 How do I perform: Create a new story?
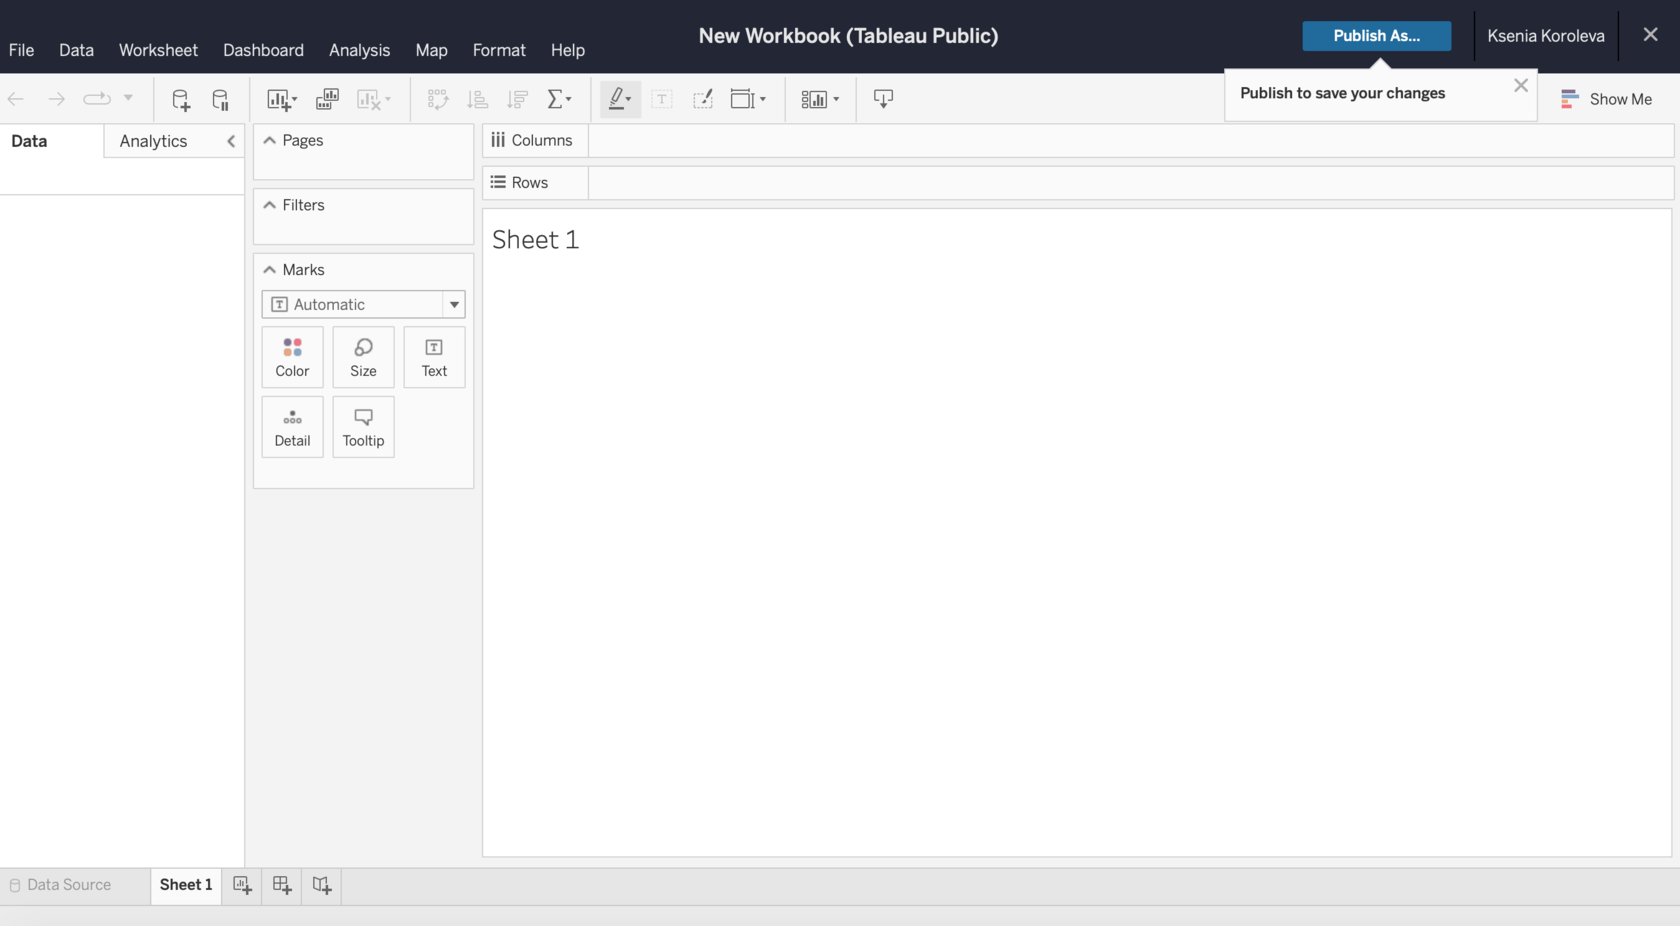pos(320,886)
